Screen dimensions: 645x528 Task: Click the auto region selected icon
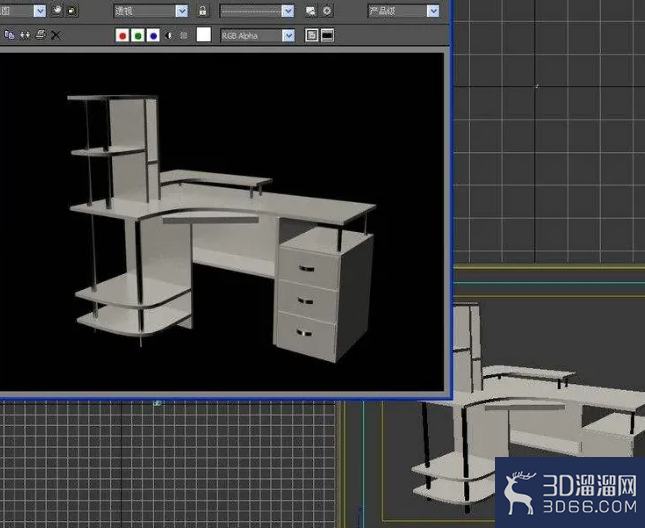tap(72, 11)
